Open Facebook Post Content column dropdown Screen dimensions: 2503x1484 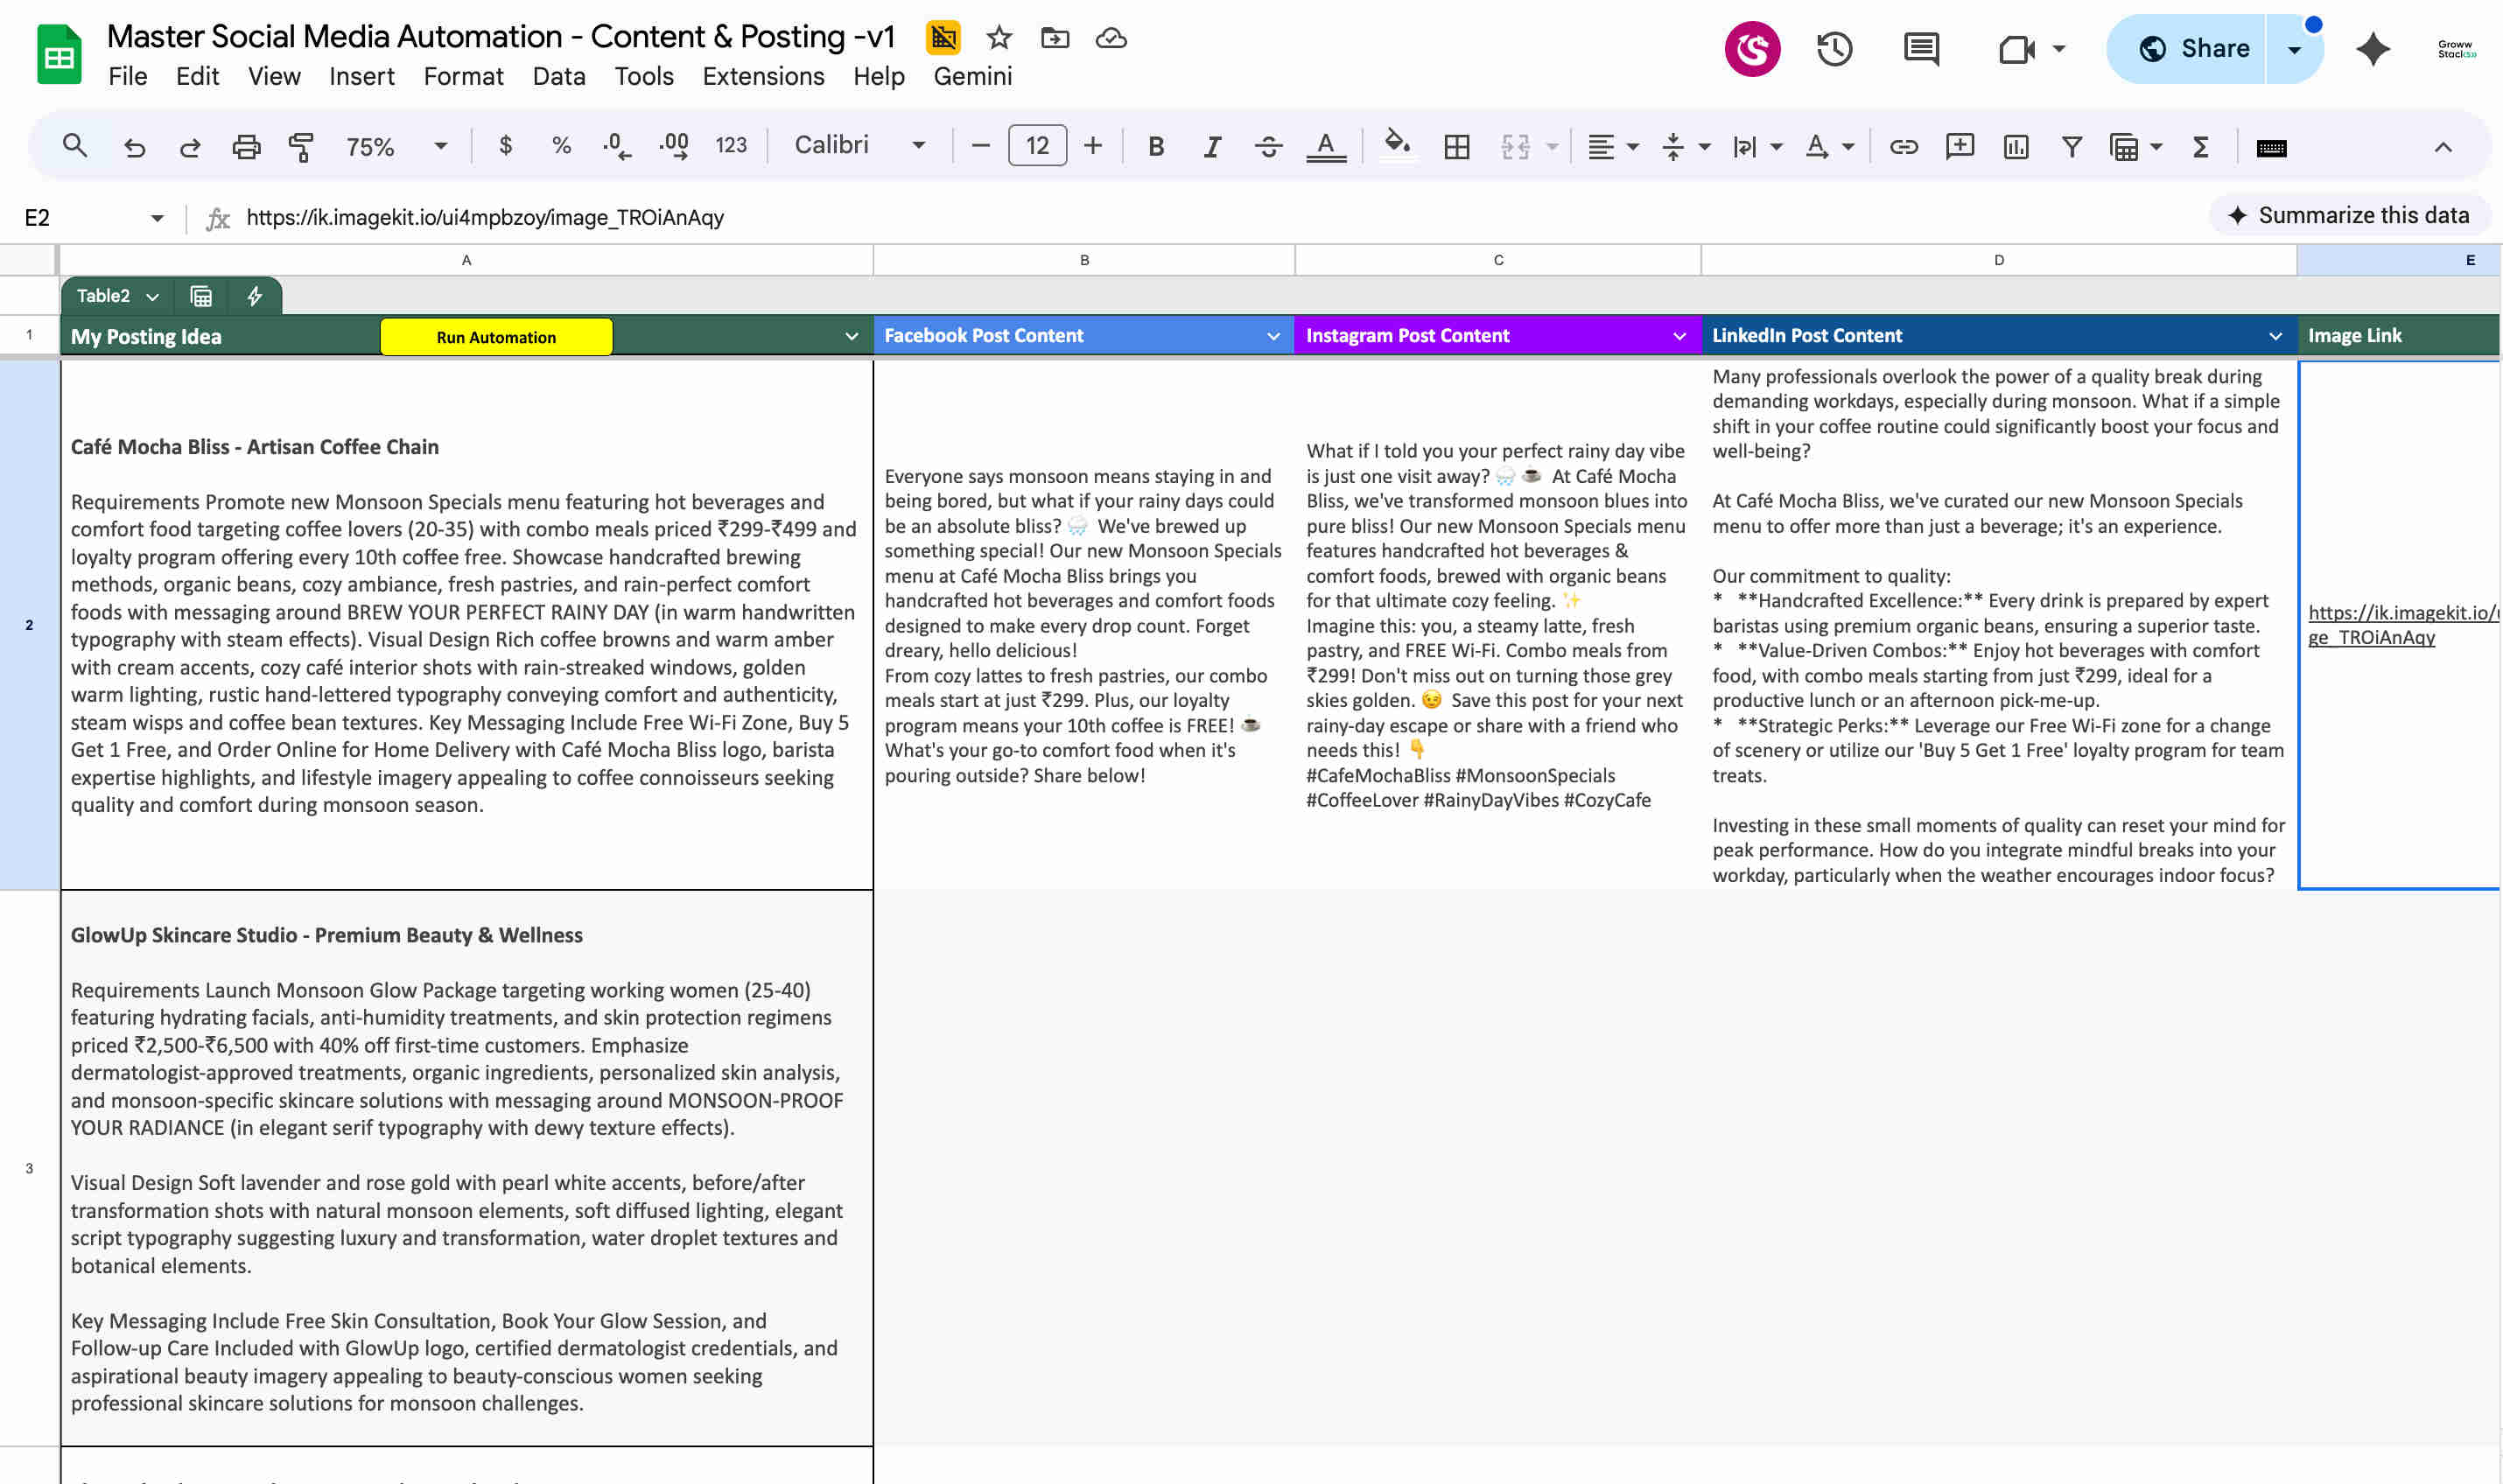[1273, 336]
